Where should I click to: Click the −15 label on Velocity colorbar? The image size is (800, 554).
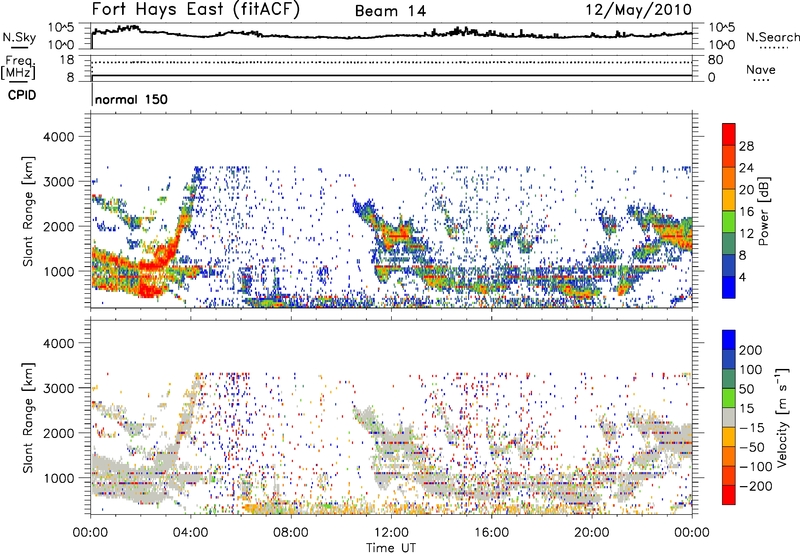[x=752, y=428]
